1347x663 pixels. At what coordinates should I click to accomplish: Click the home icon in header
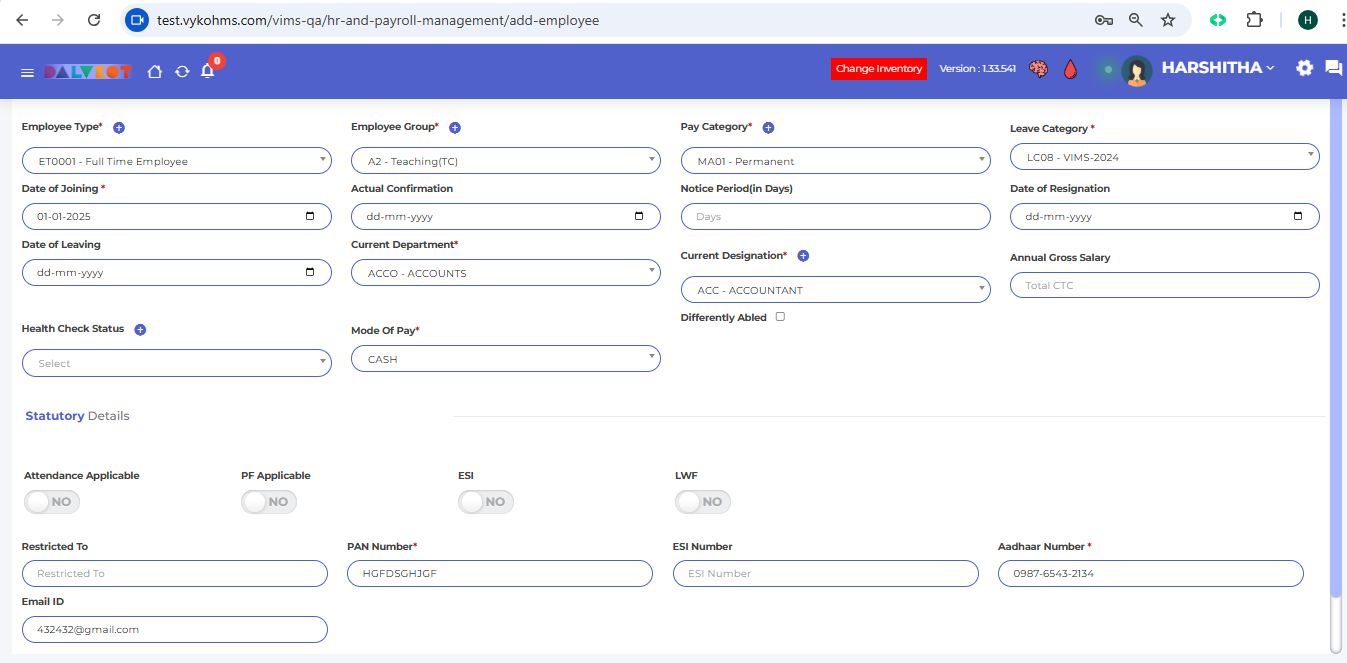click(154, 71)
